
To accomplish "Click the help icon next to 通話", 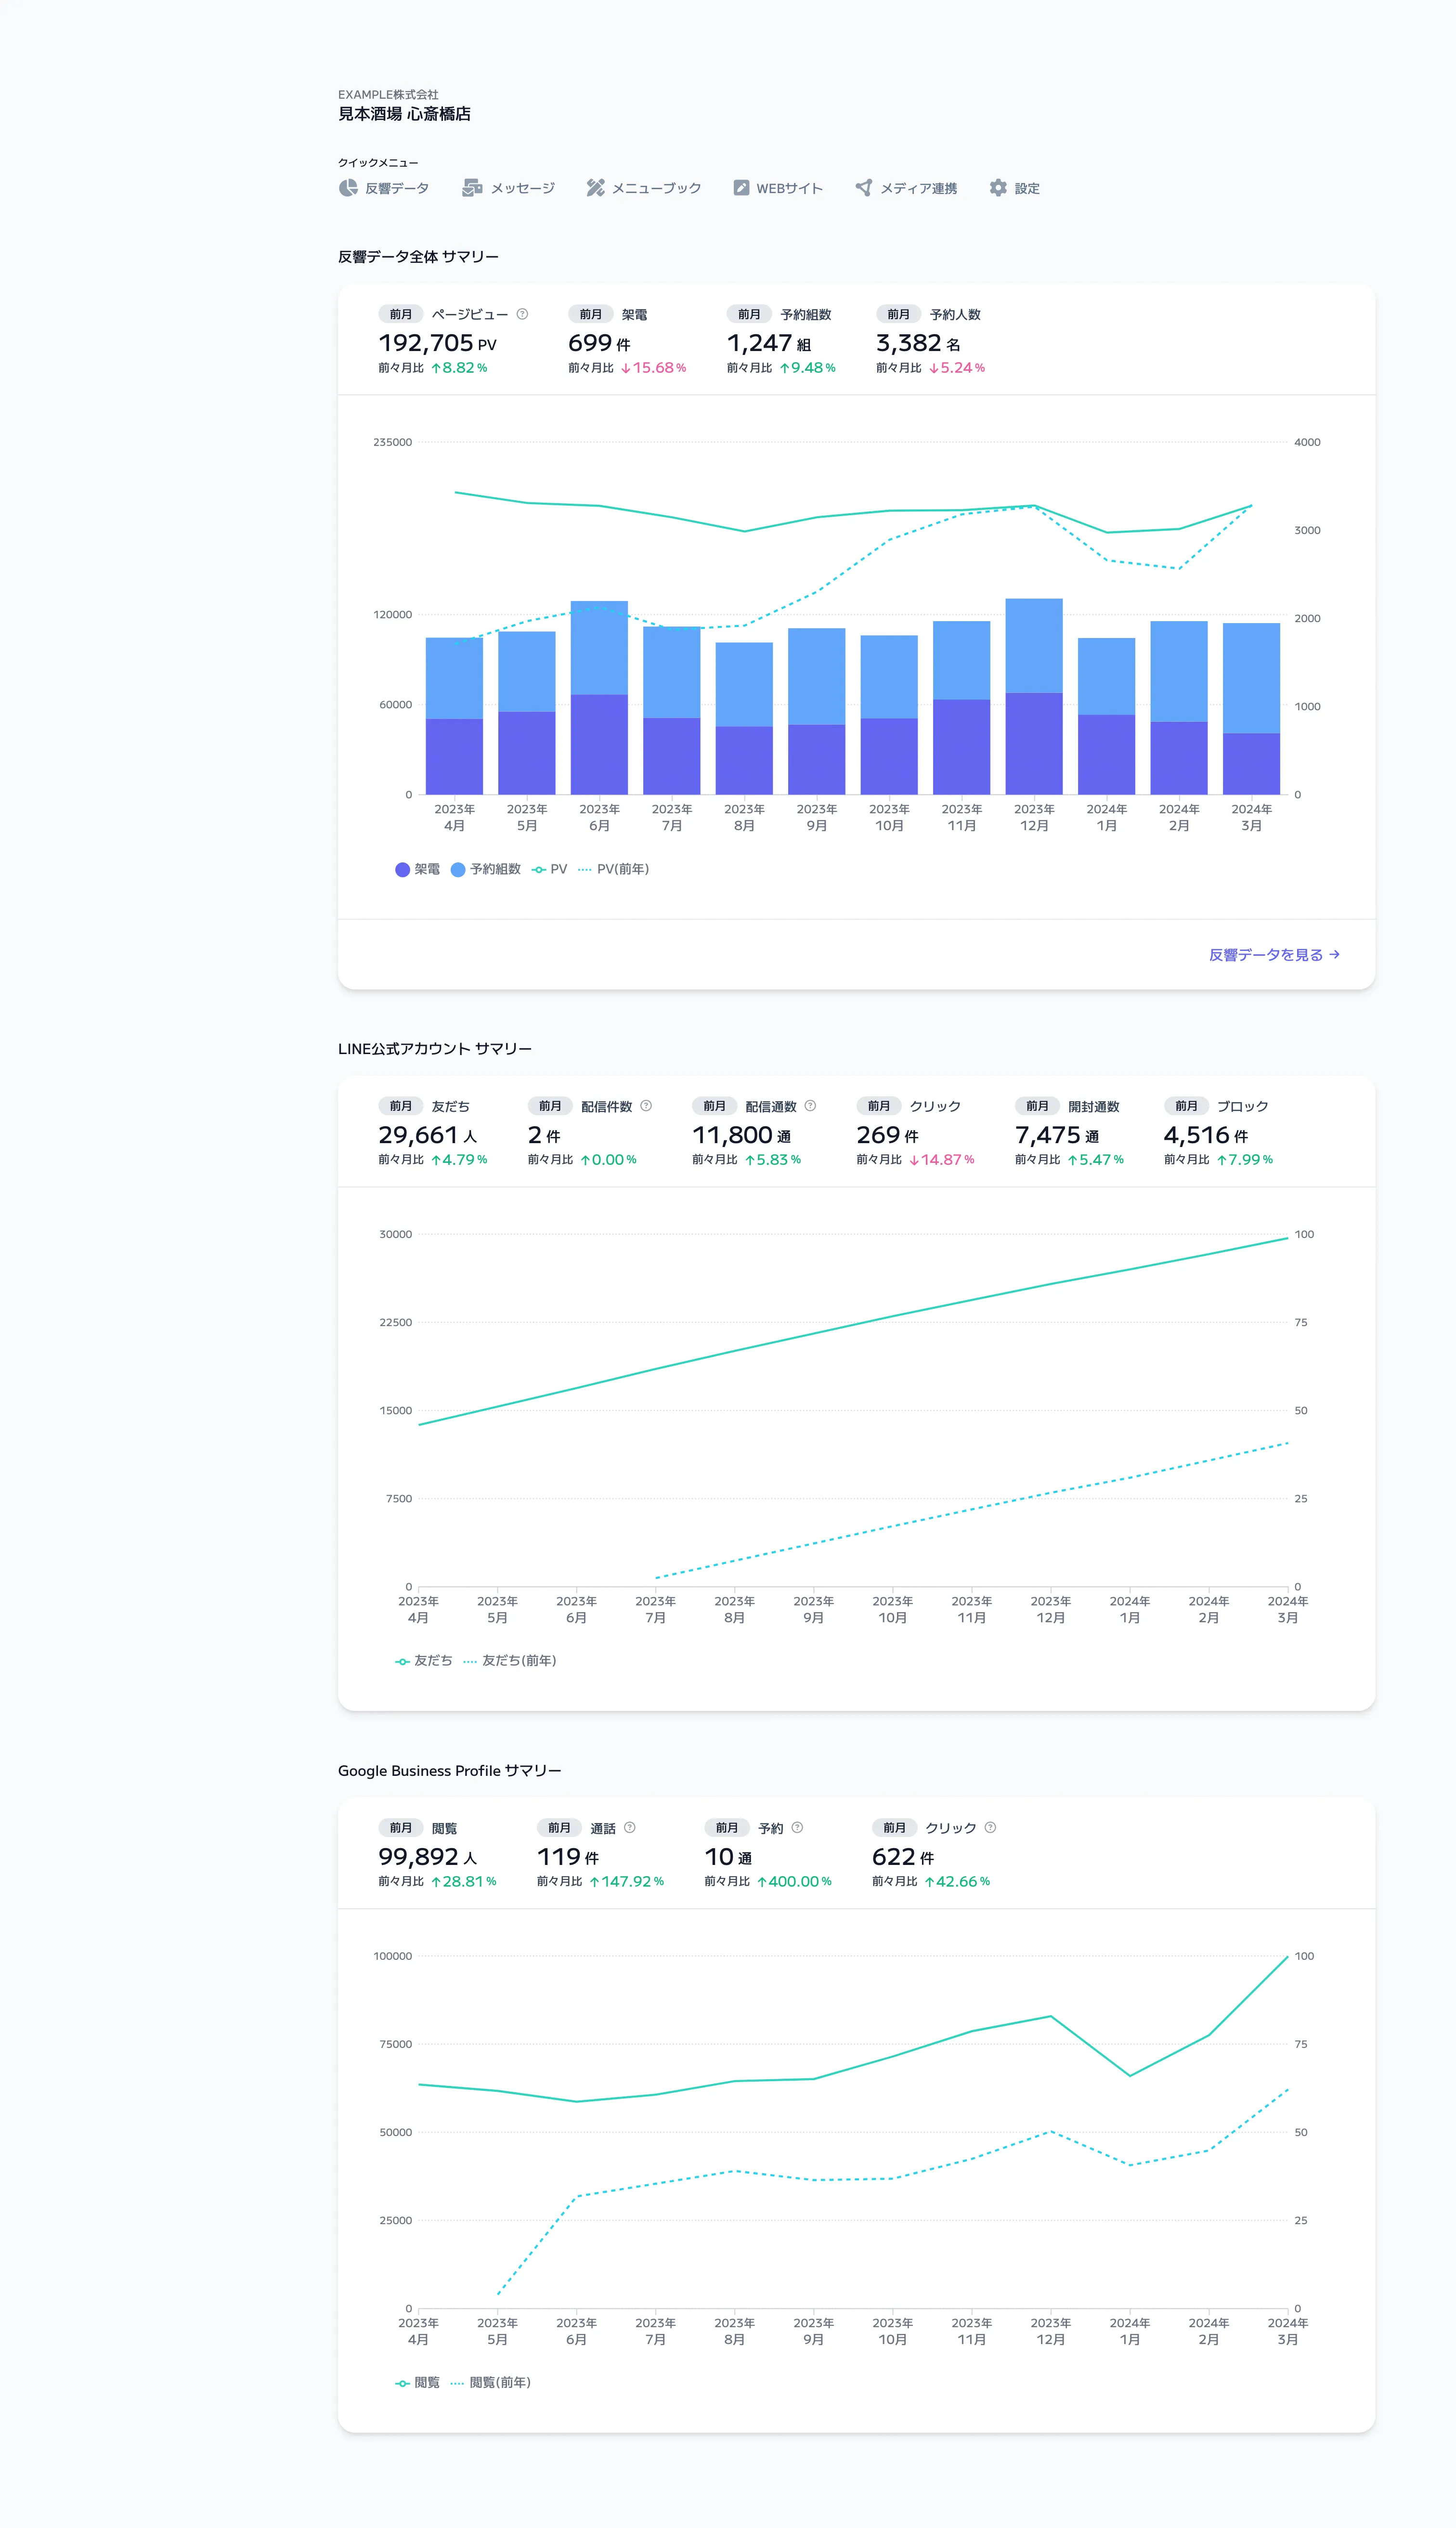I will (629, 1827).
